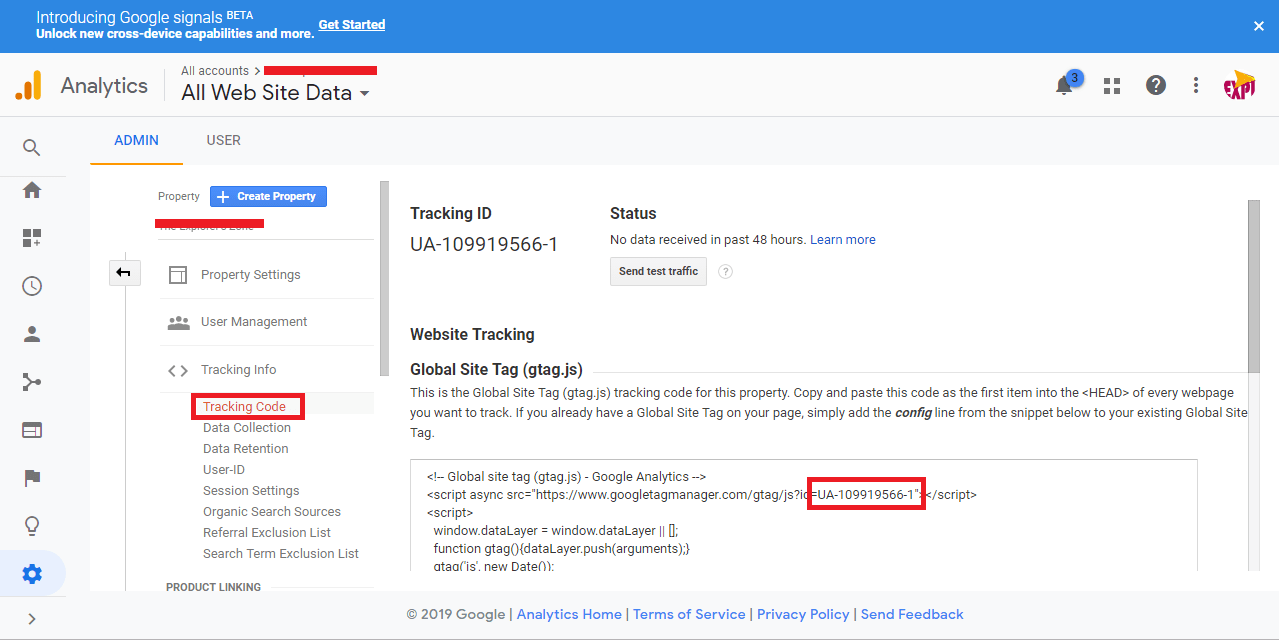
Task: Select Data Collection menu item
Action: (x=247, y=428)
